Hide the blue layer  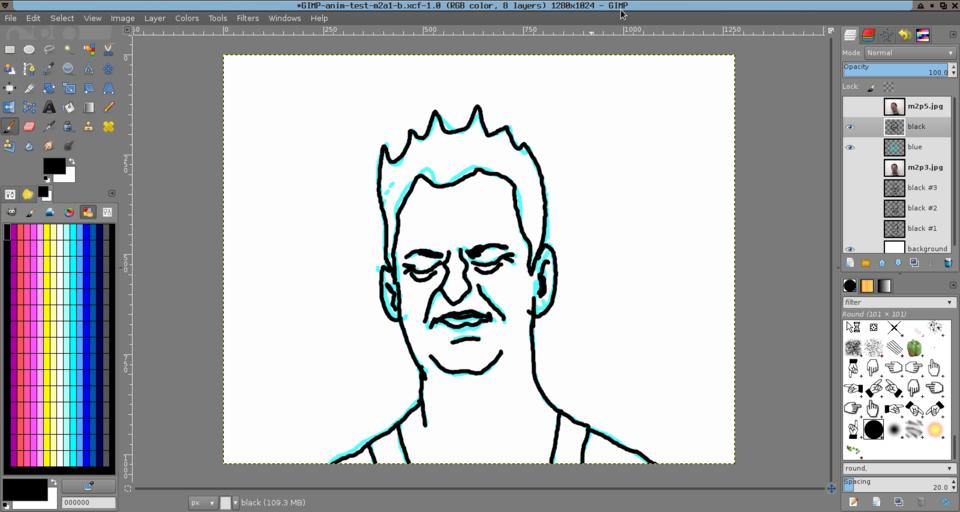pyautogui.click(x=850, y=147)
